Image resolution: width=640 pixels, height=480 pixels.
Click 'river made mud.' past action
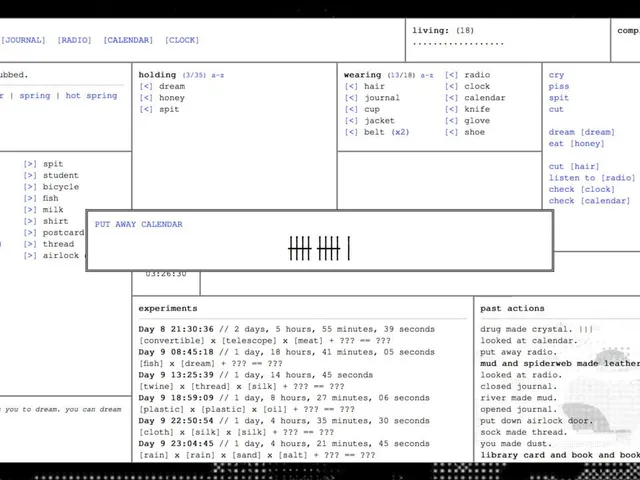point(518,398)
